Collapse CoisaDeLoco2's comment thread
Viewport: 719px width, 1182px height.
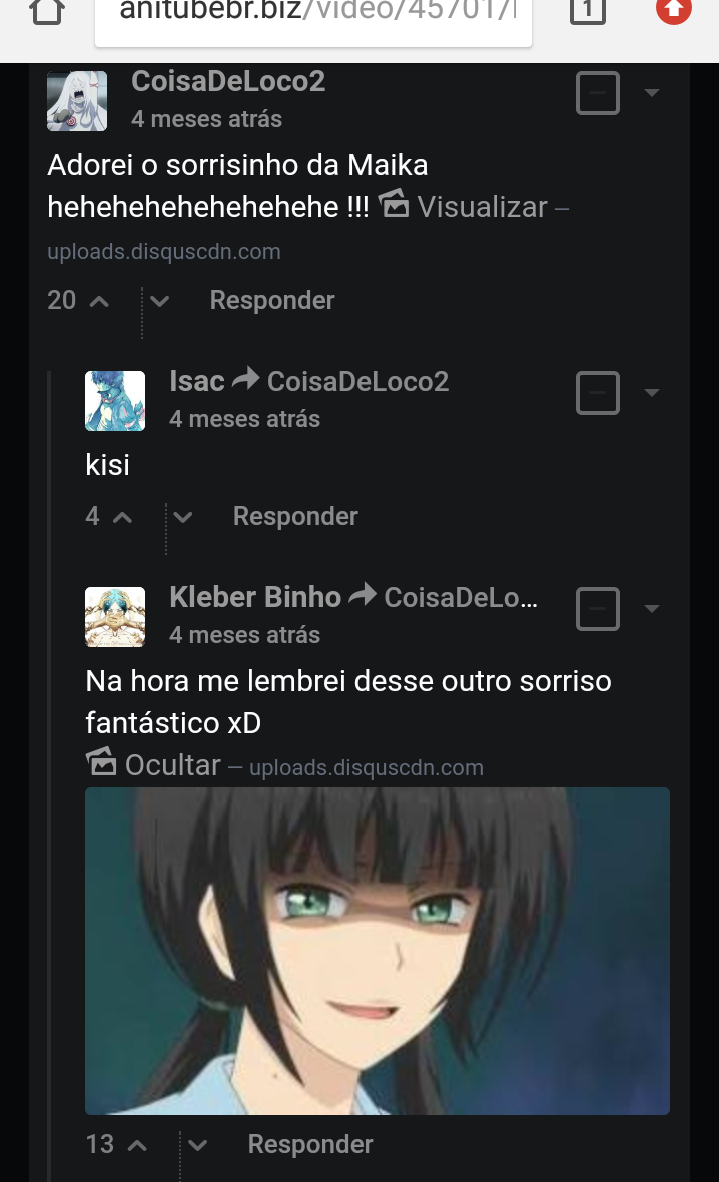tap(598, 94)
